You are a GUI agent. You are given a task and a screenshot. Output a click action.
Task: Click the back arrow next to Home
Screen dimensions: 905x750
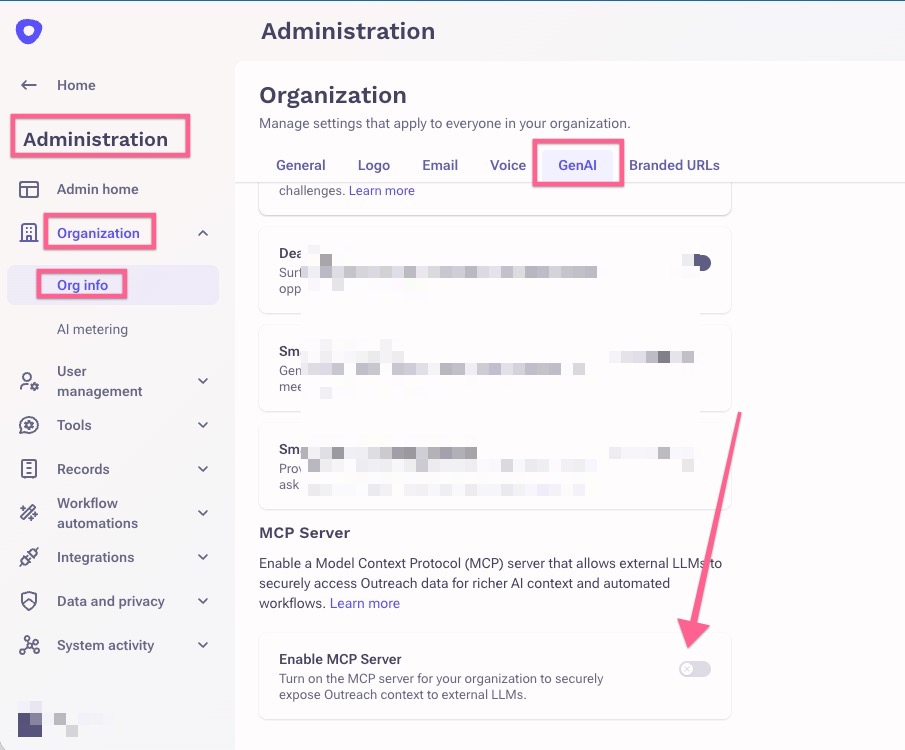pyautogui.click(x=29, y=85)
